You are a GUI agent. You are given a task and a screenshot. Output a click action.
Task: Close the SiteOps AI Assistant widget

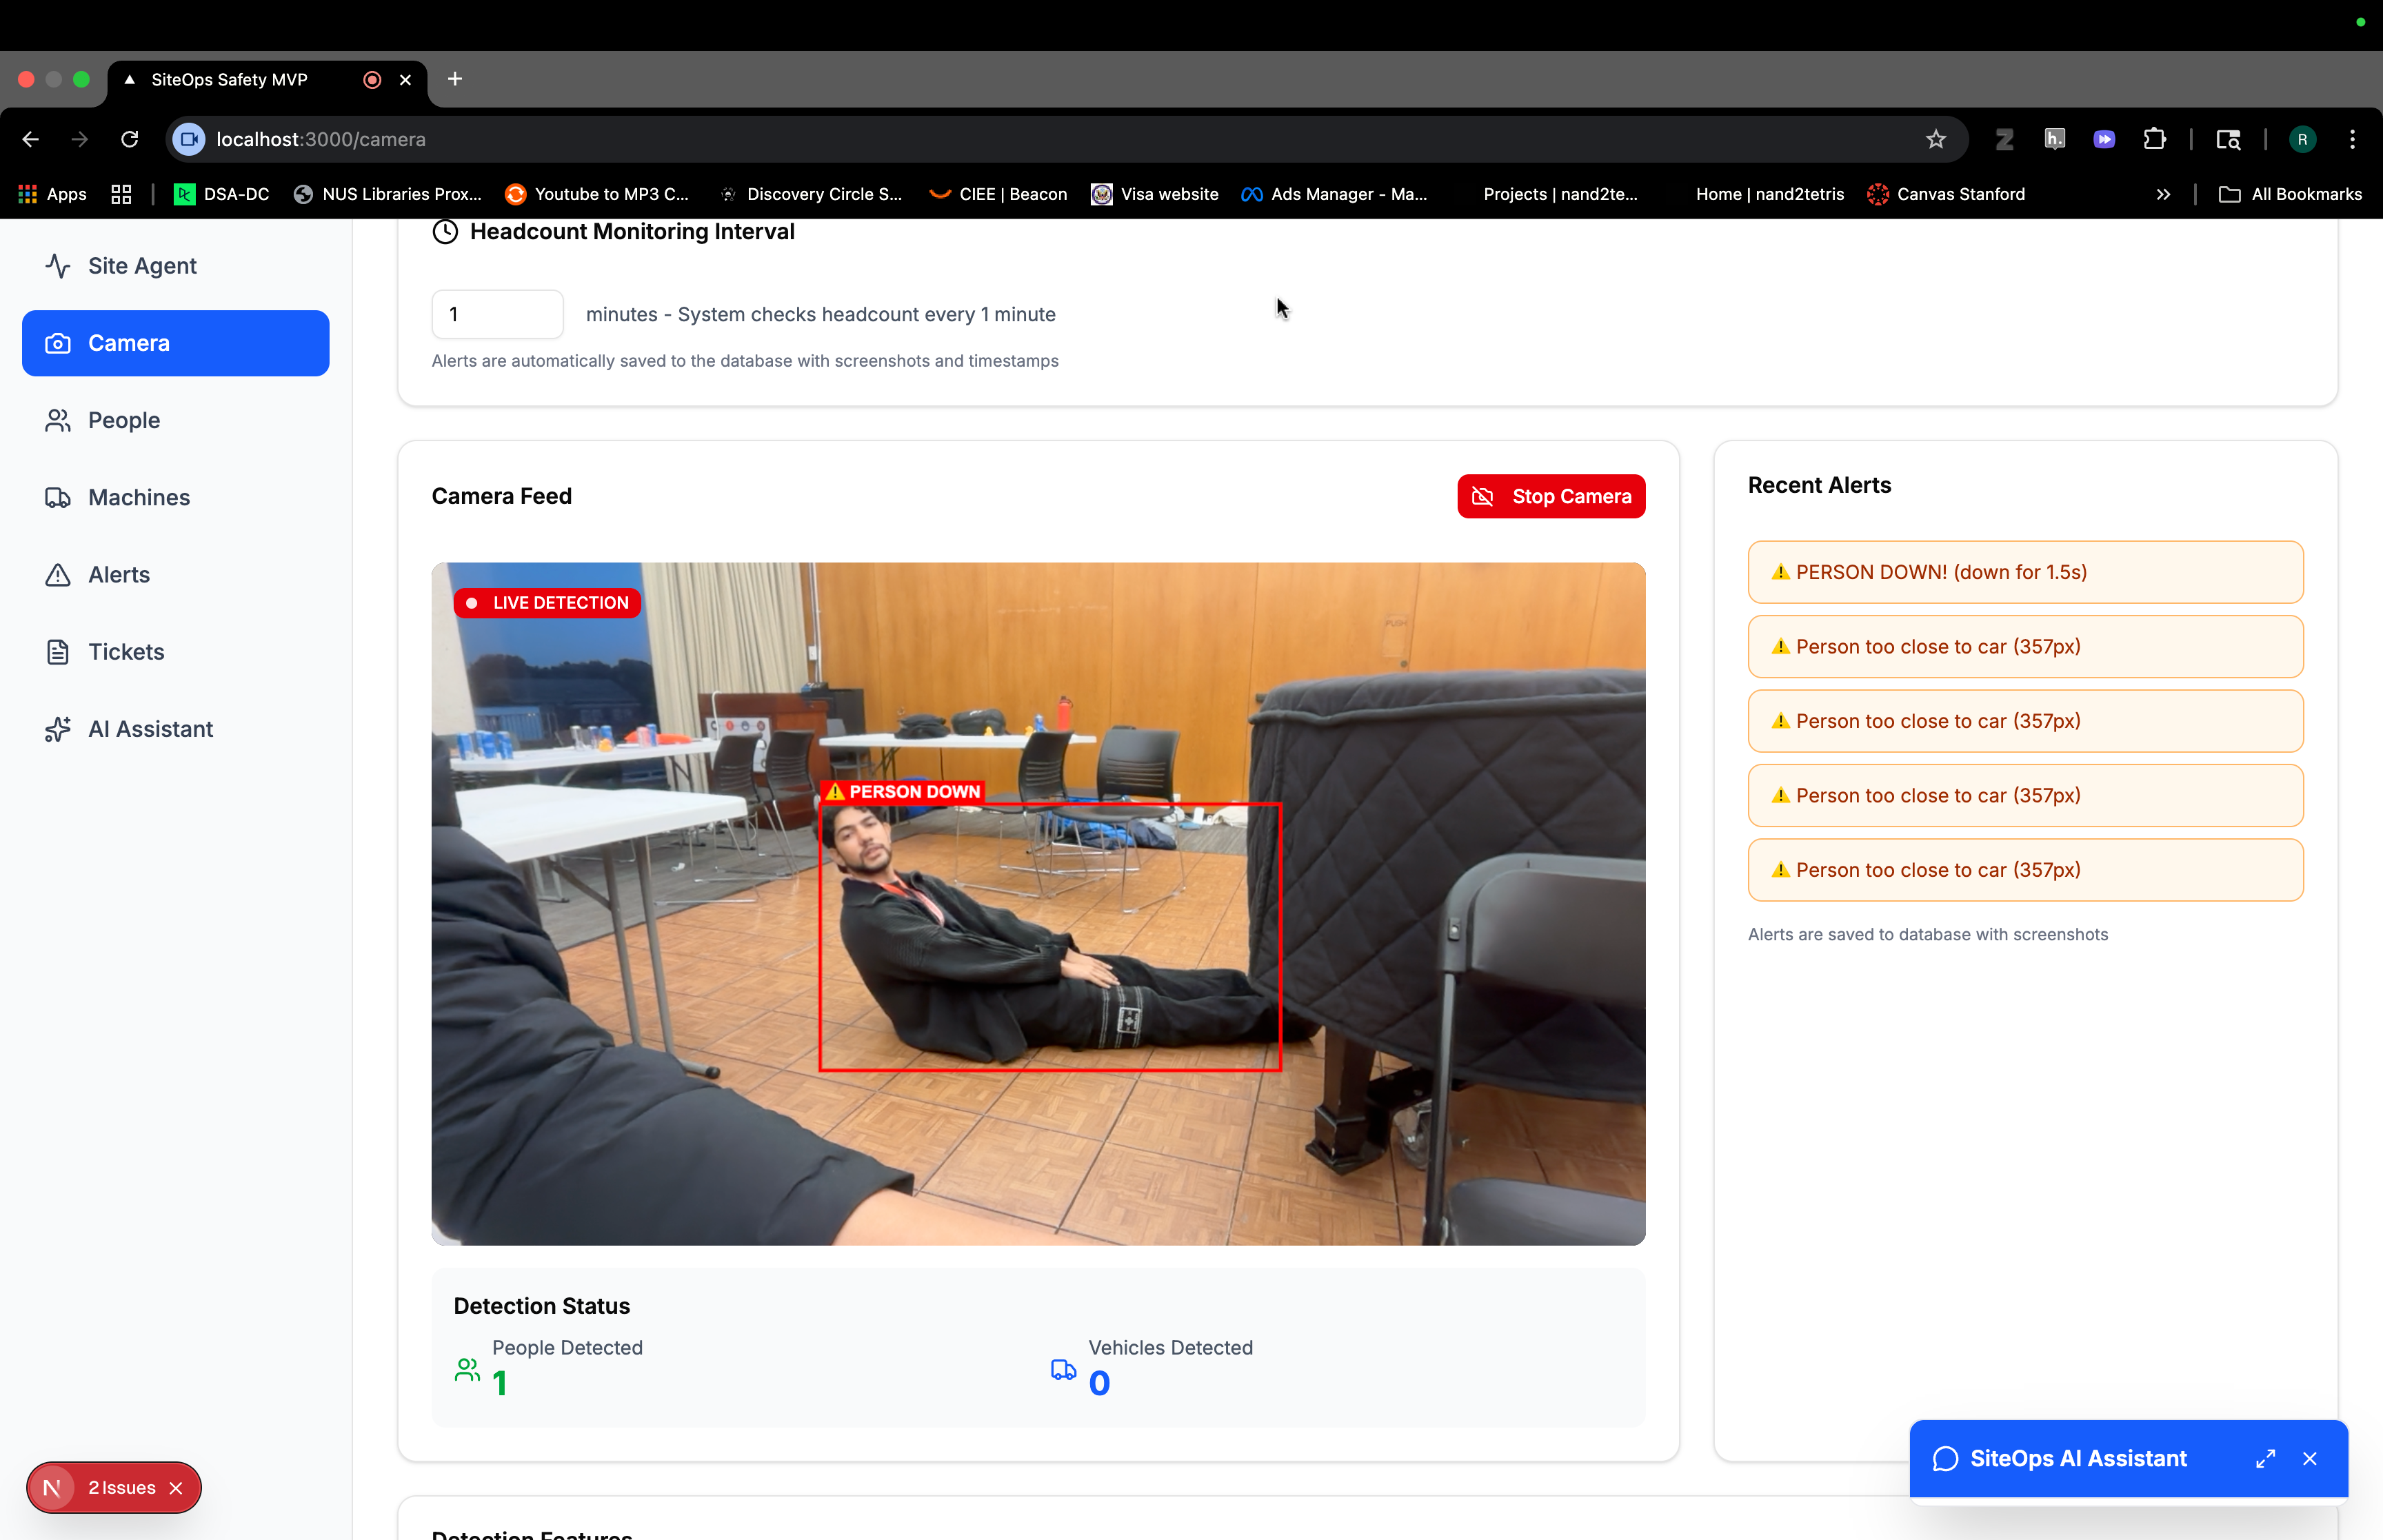pos(2309,1458)
